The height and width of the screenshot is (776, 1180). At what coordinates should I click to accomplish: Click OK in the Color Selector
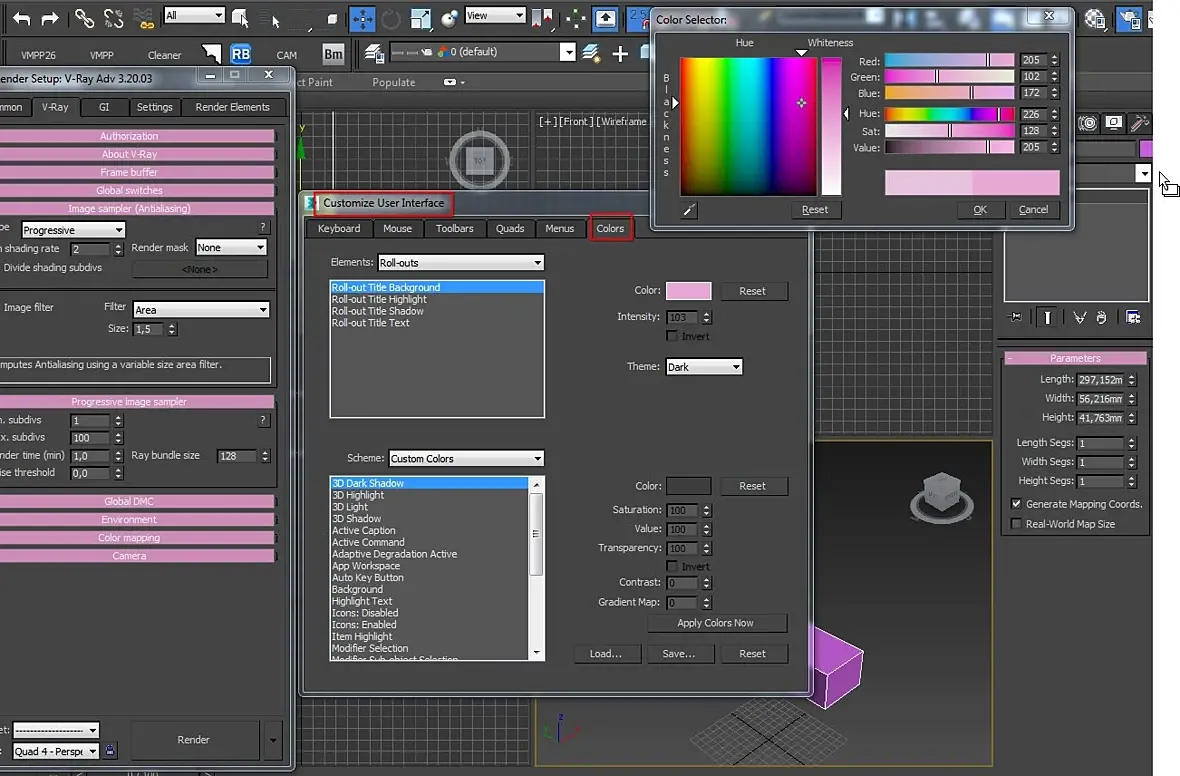[980, 210]
